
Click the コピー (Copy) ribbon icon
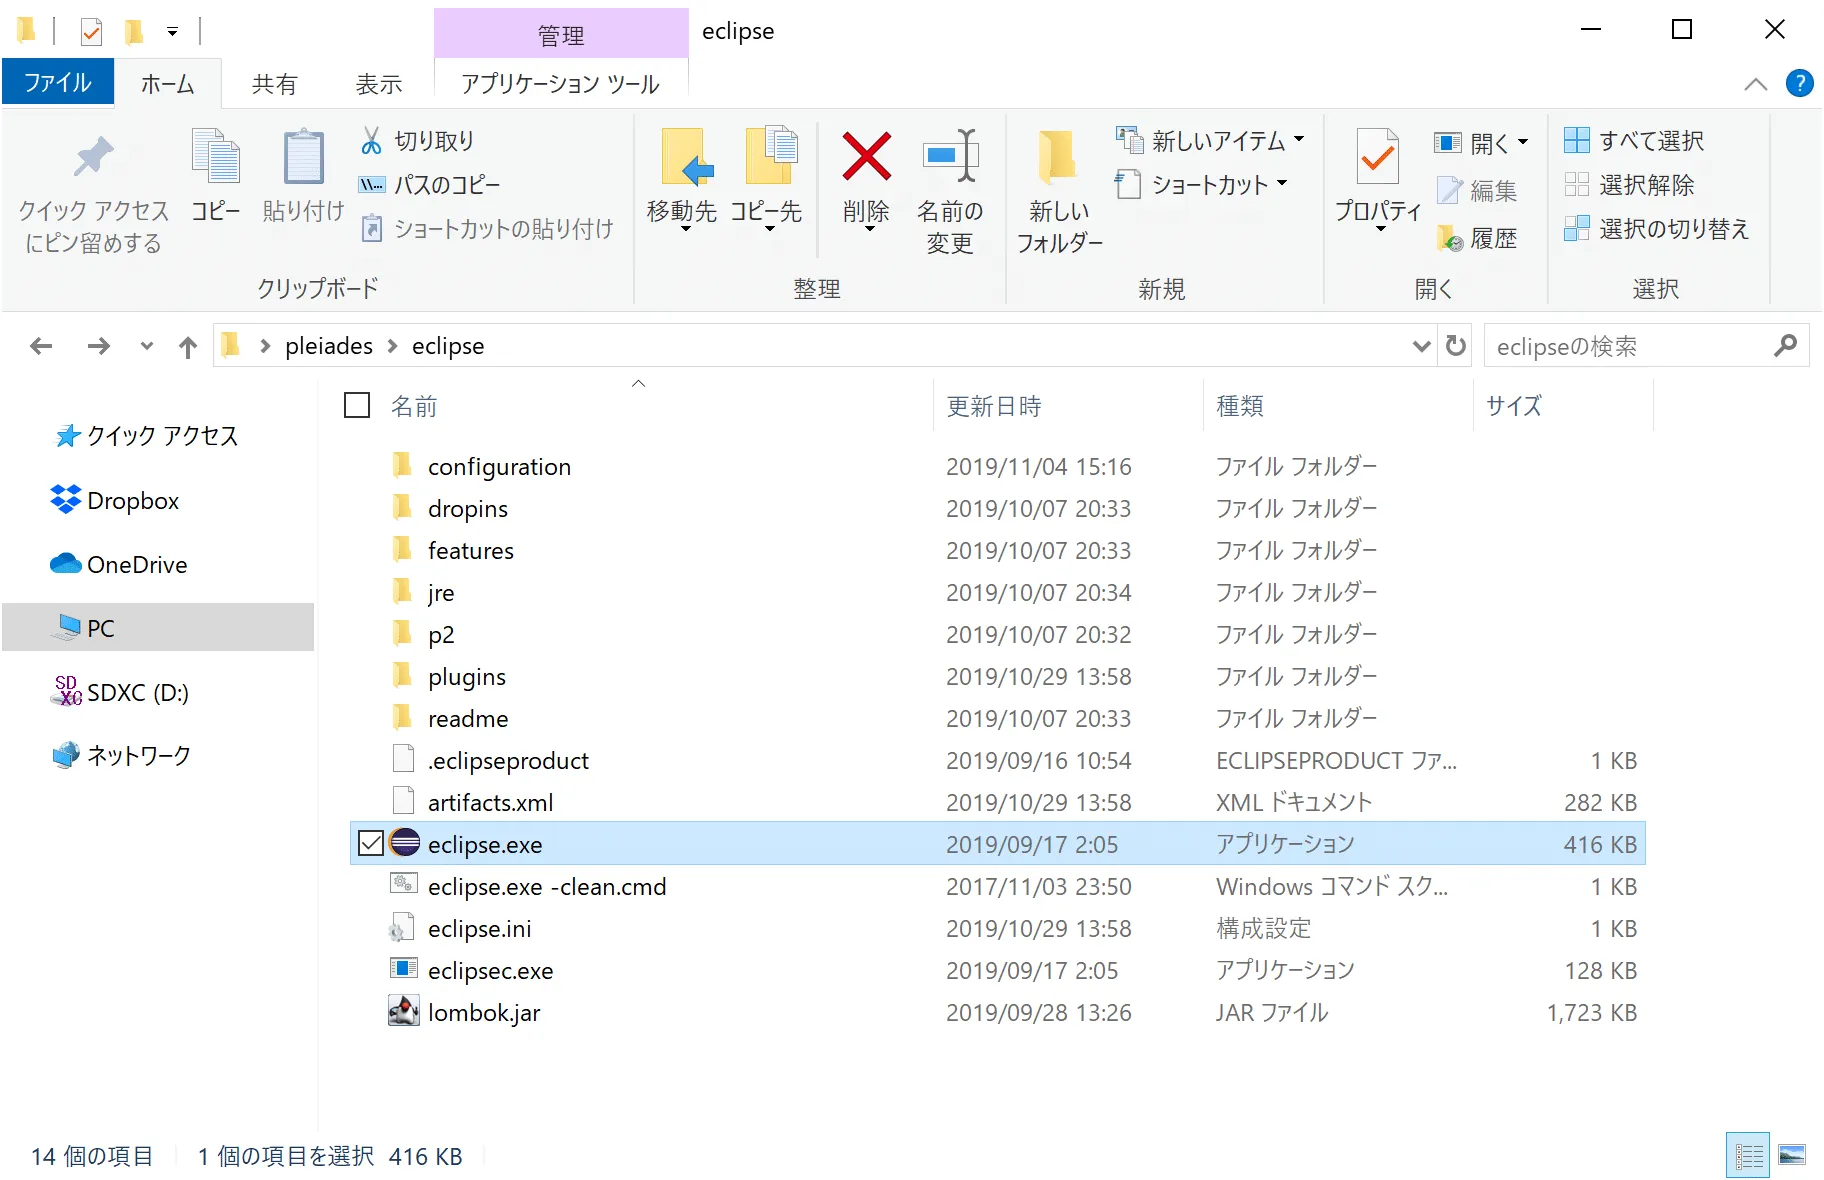coord(216,157)
